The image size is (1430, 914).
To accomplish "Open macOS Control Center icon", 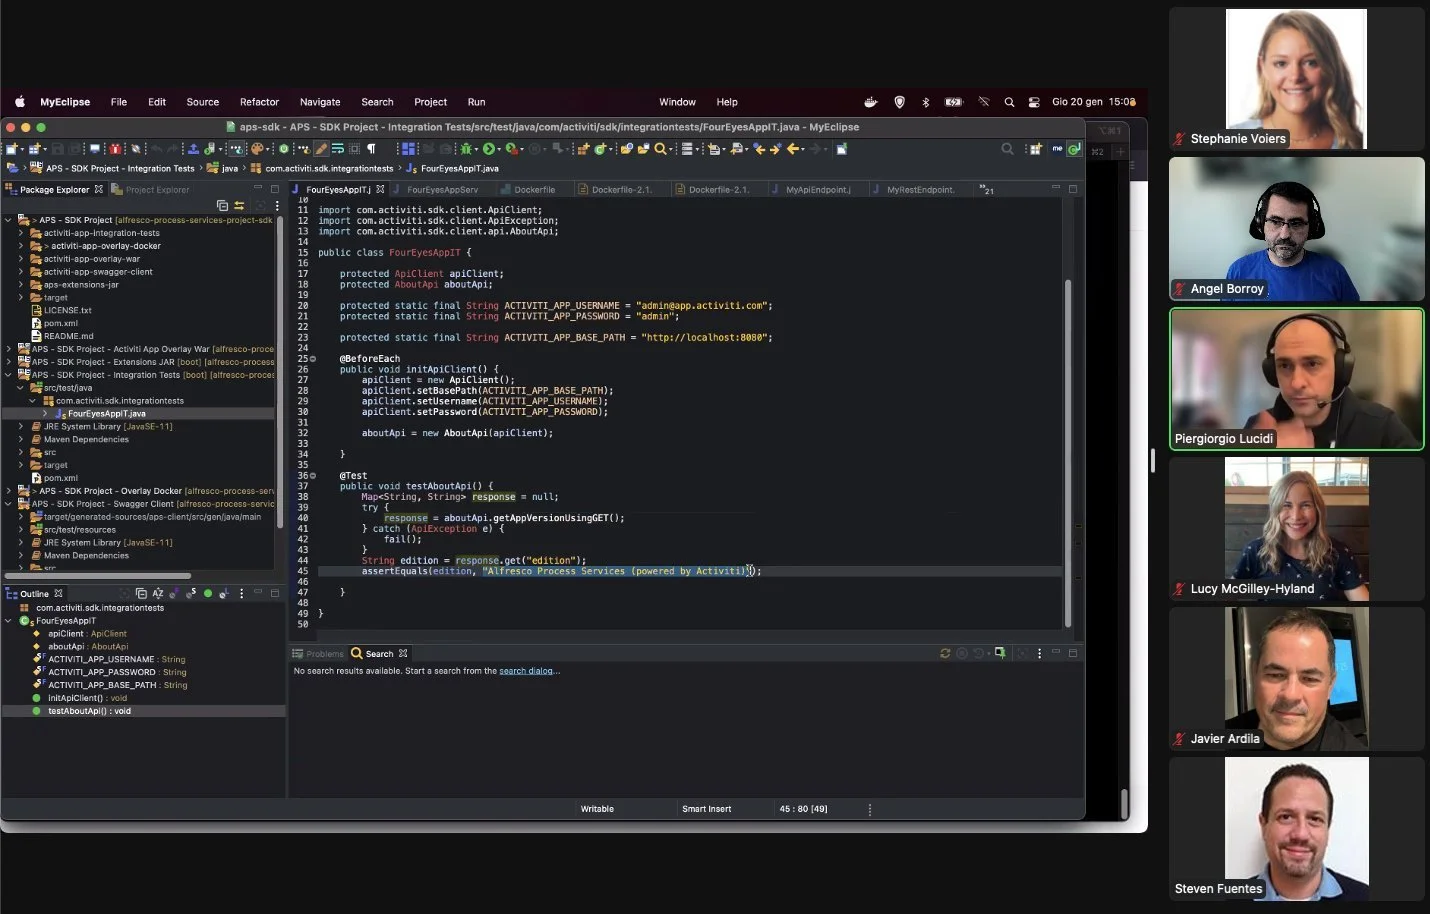I will (1034, 102).
